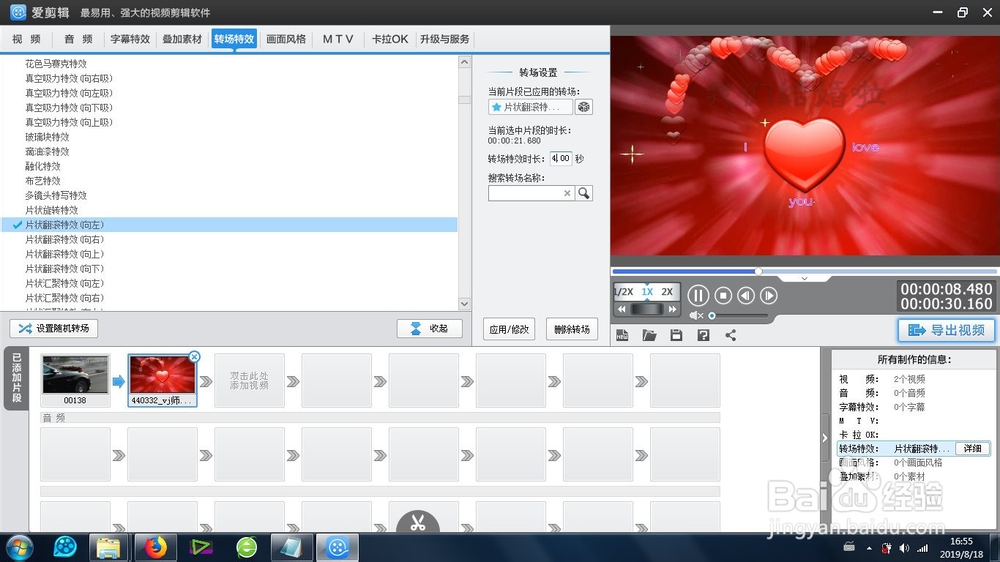1000x562 pixels.
Task: Open the 画面风格 tab
Action: [286, 39]
